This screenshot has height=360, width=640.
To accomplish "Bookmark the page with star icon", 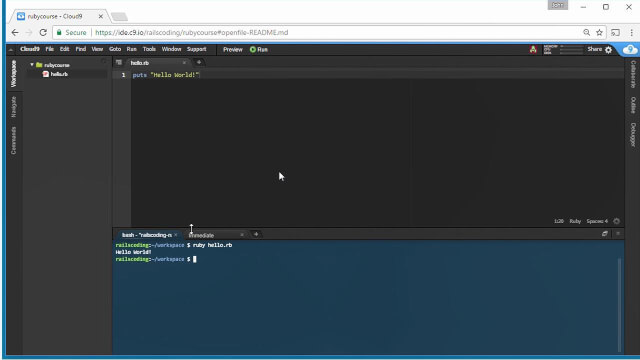I will (x=599, y=33).
